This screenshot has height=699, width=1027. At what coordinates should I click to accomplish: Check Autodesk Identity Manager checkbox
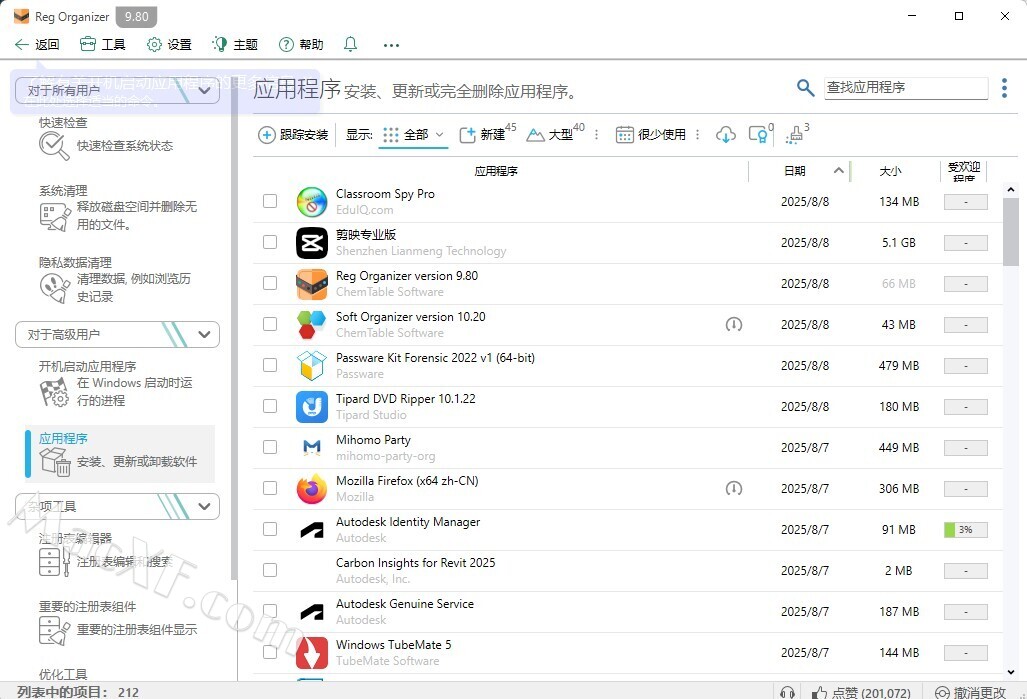pyautogui.click(x=270, y=529)
